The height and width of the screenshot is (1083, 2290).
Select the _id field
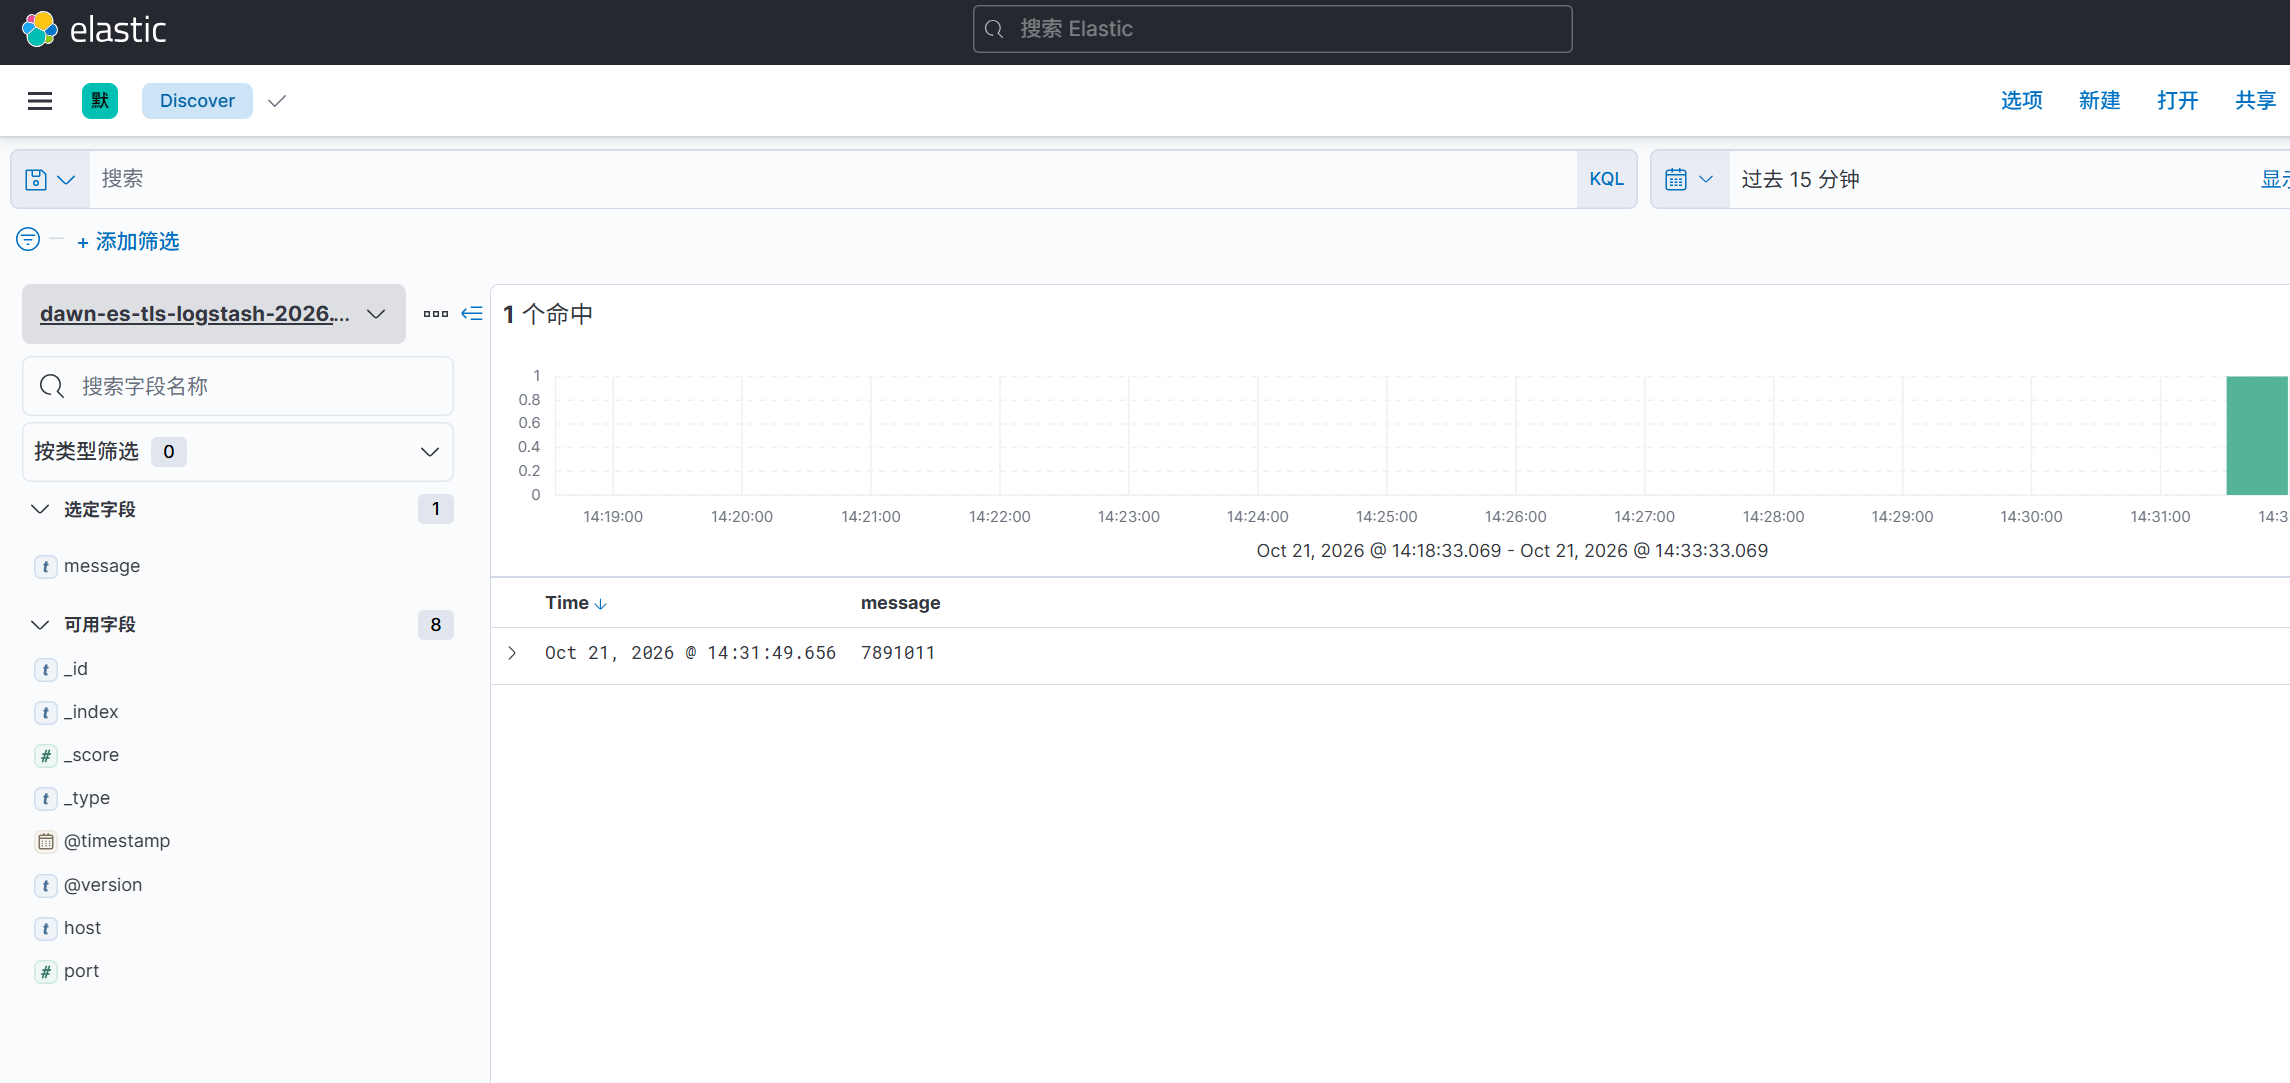(x=76, y=669)
